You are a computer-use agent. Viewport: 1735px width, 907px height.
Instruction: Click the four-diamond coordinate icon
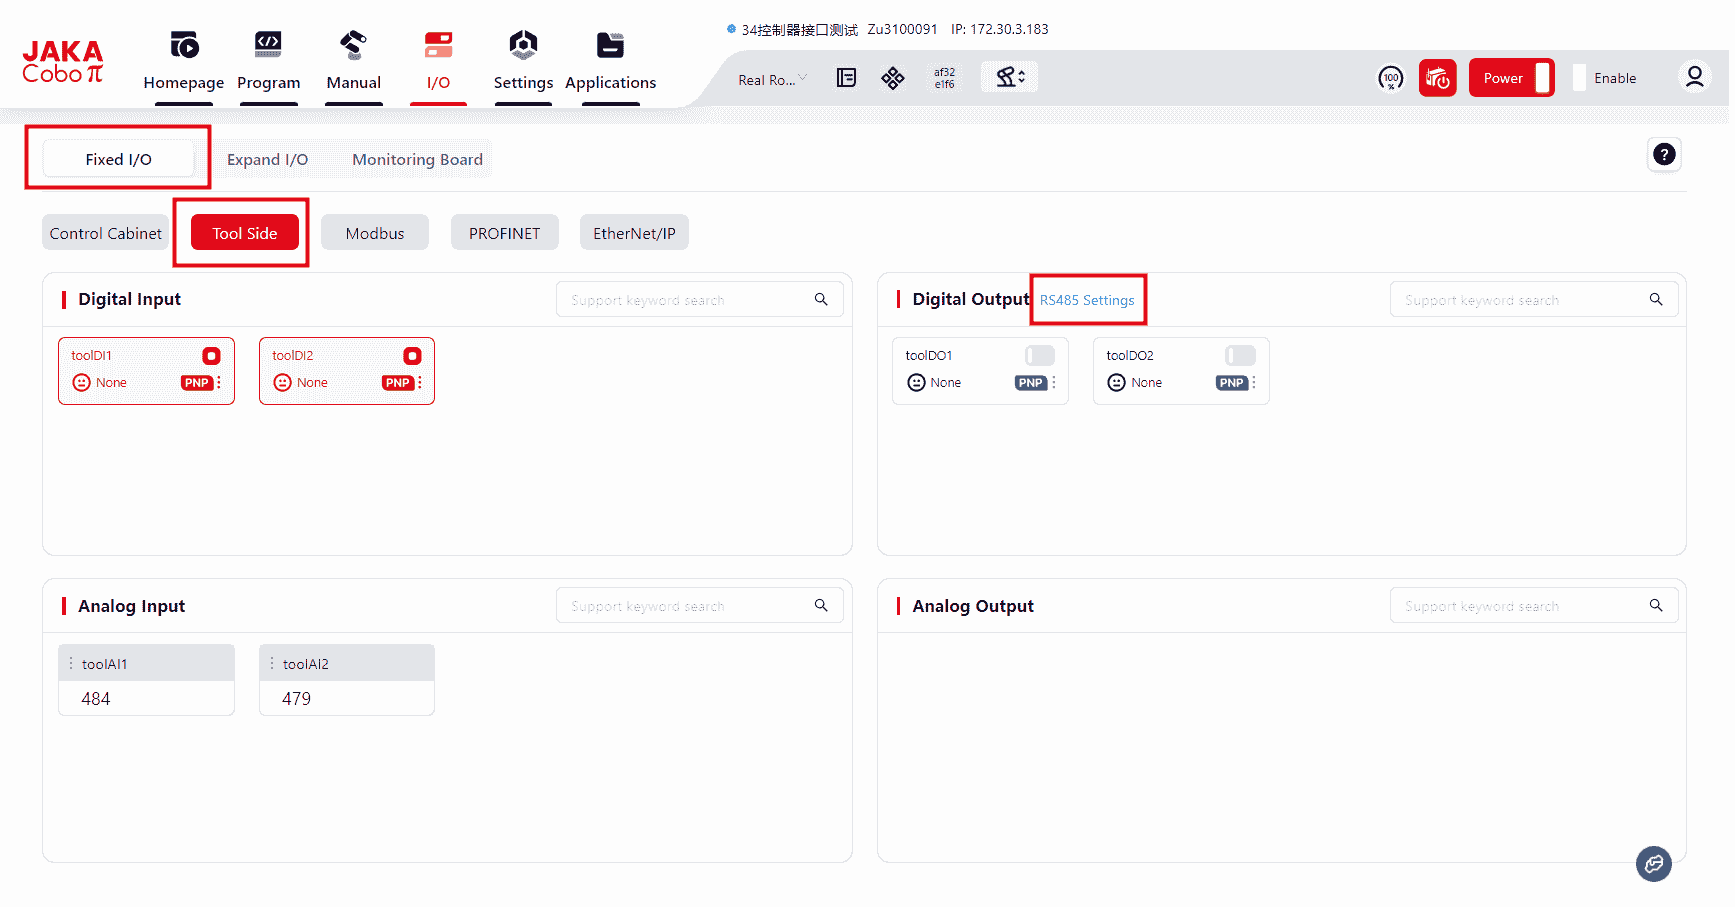click(x=893, y=78)
